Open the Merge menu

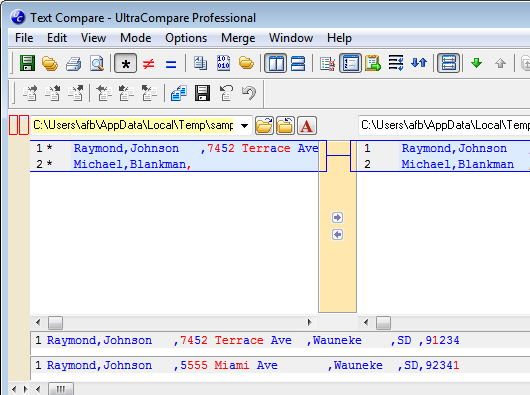[238, 38]
